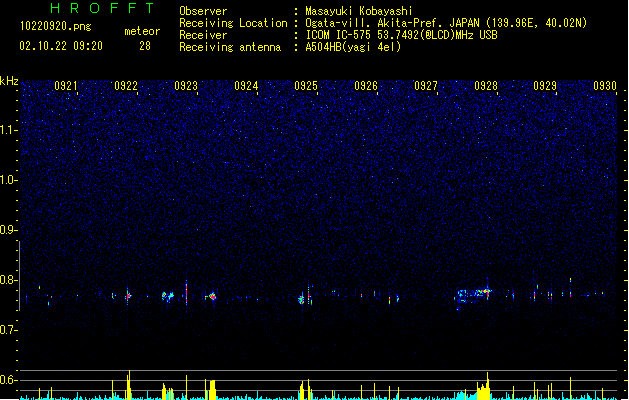The height and width of the screenshot is (400, 629).
Task: Click the date stamp 02.10.22 09:20
Action: [61, 46]
